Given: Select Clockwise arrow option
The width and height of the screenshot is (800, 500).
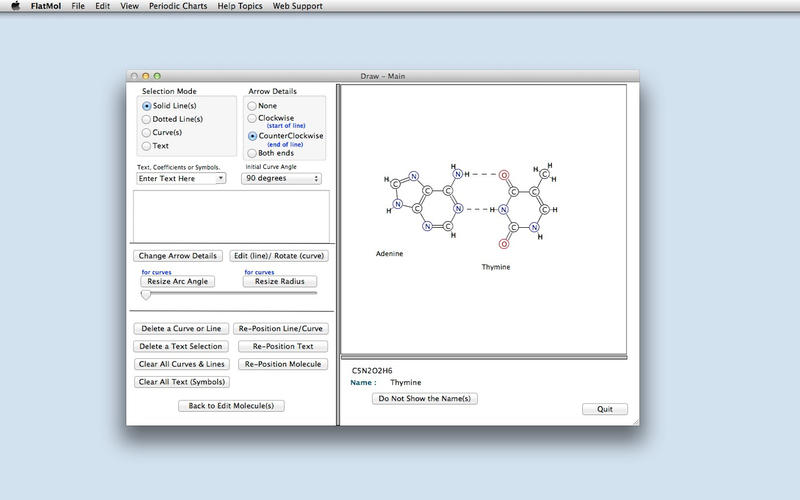Looking at the screenshot, I should [252, 118].
